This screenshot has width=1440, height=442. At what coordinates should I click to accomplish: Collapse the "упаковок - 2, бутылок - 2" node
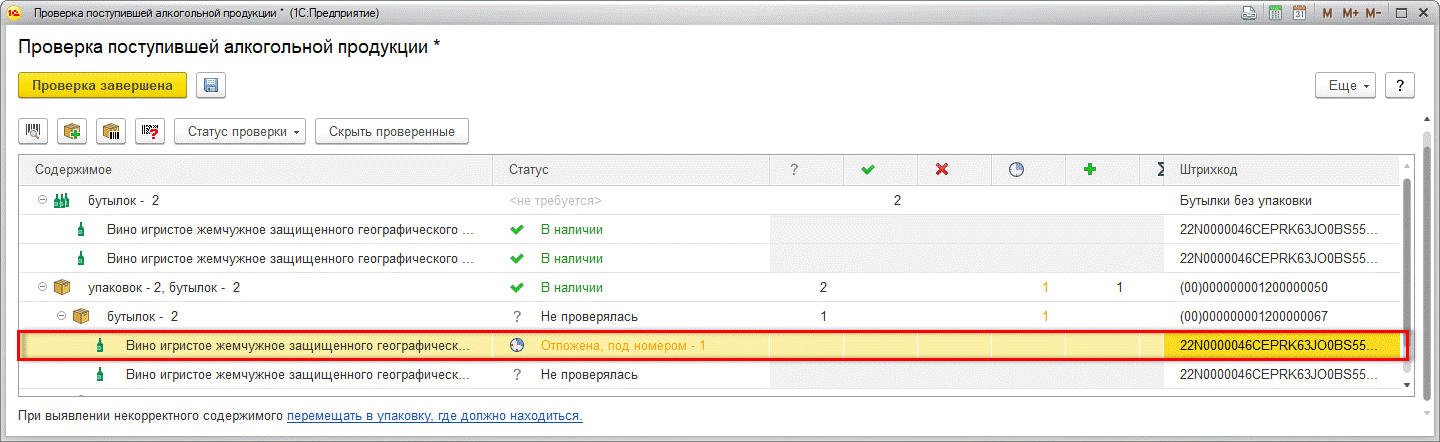[42, 288]
